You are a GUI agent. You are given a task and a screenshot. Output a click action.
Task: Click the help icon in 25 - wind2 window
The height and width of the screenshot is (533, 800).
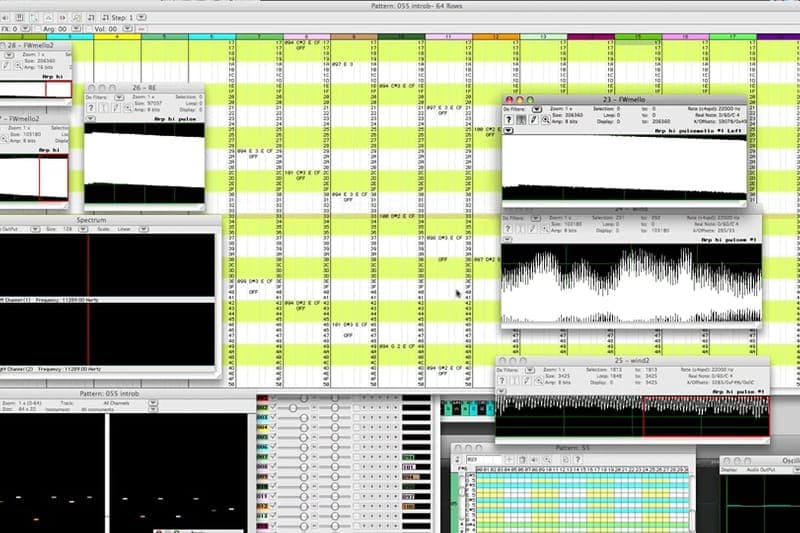(x=502, y=380)
